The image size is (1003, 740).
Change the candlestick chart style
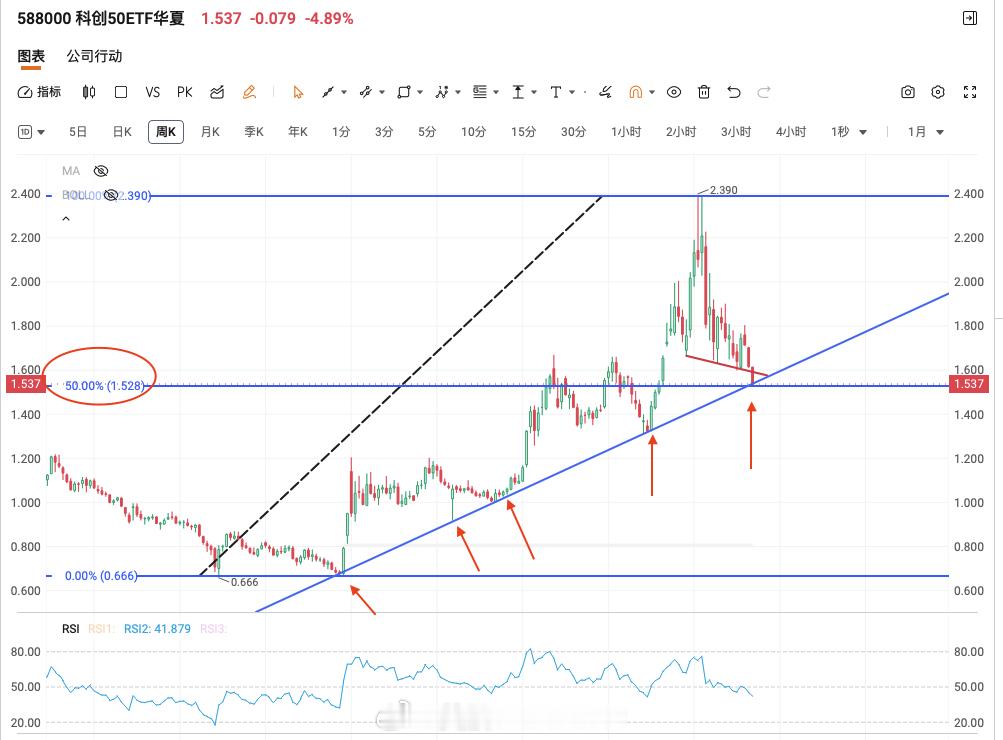coord(89,92)
